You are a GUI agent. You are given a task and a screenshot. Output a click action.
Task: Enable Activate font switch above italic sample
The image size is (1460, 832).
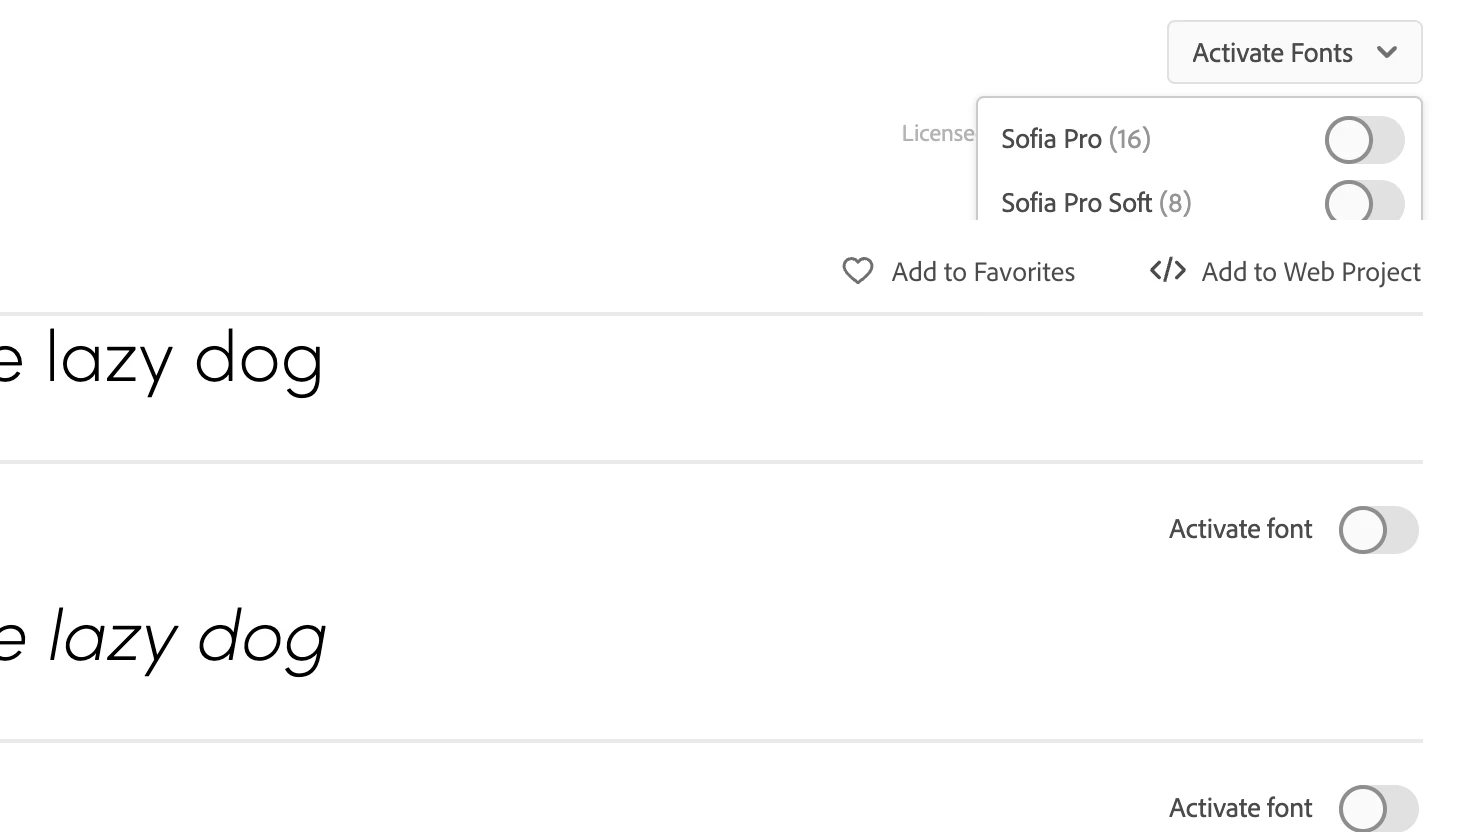point(1378,530)
